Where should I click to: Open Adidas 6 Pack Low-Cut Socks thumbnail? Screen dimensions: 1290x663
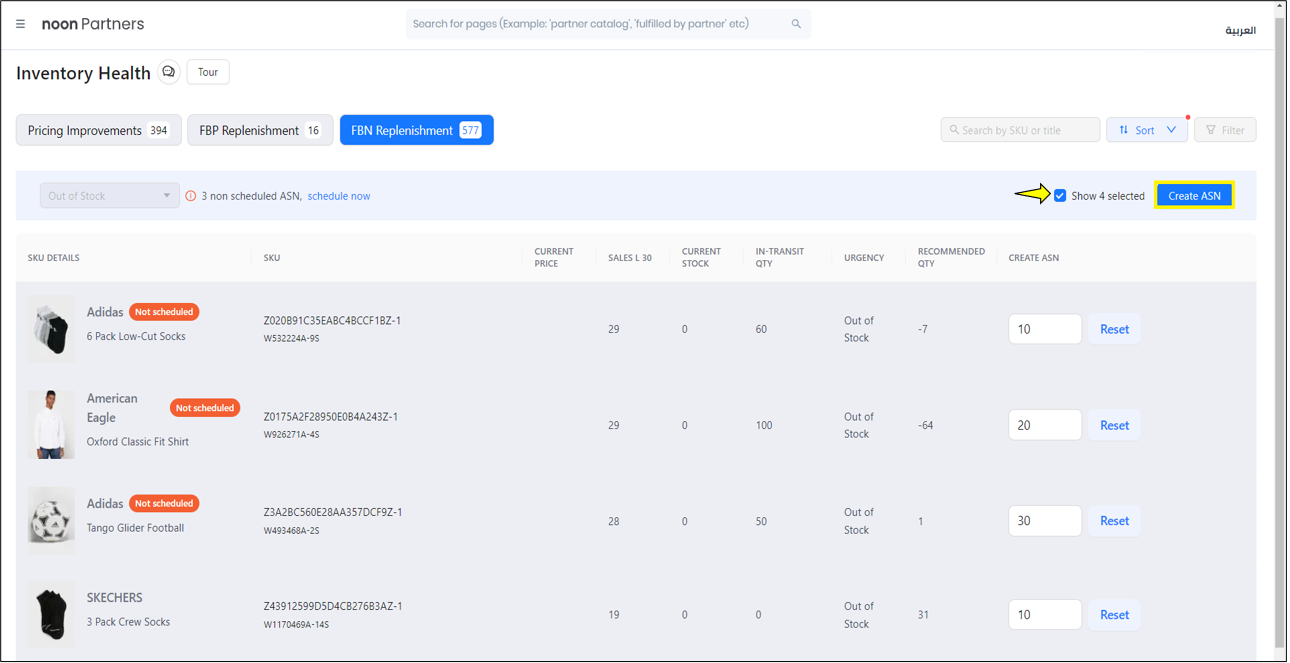coord(51,329)
